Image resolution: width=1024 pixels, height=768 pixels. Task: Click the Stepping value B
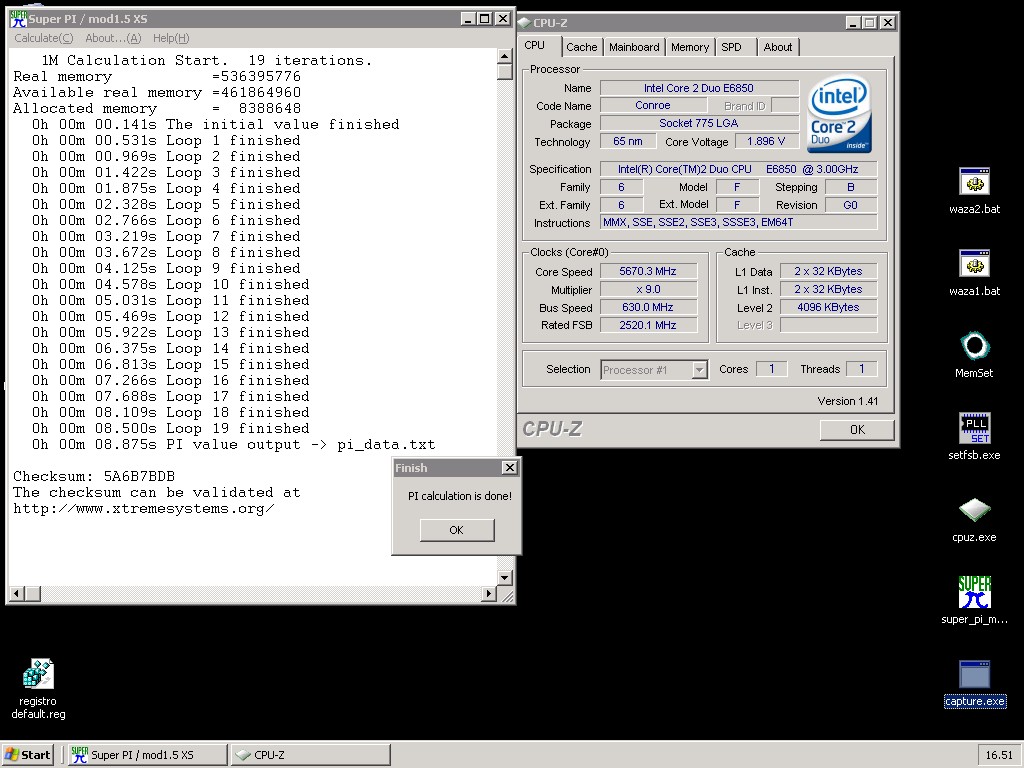[850, 187]
